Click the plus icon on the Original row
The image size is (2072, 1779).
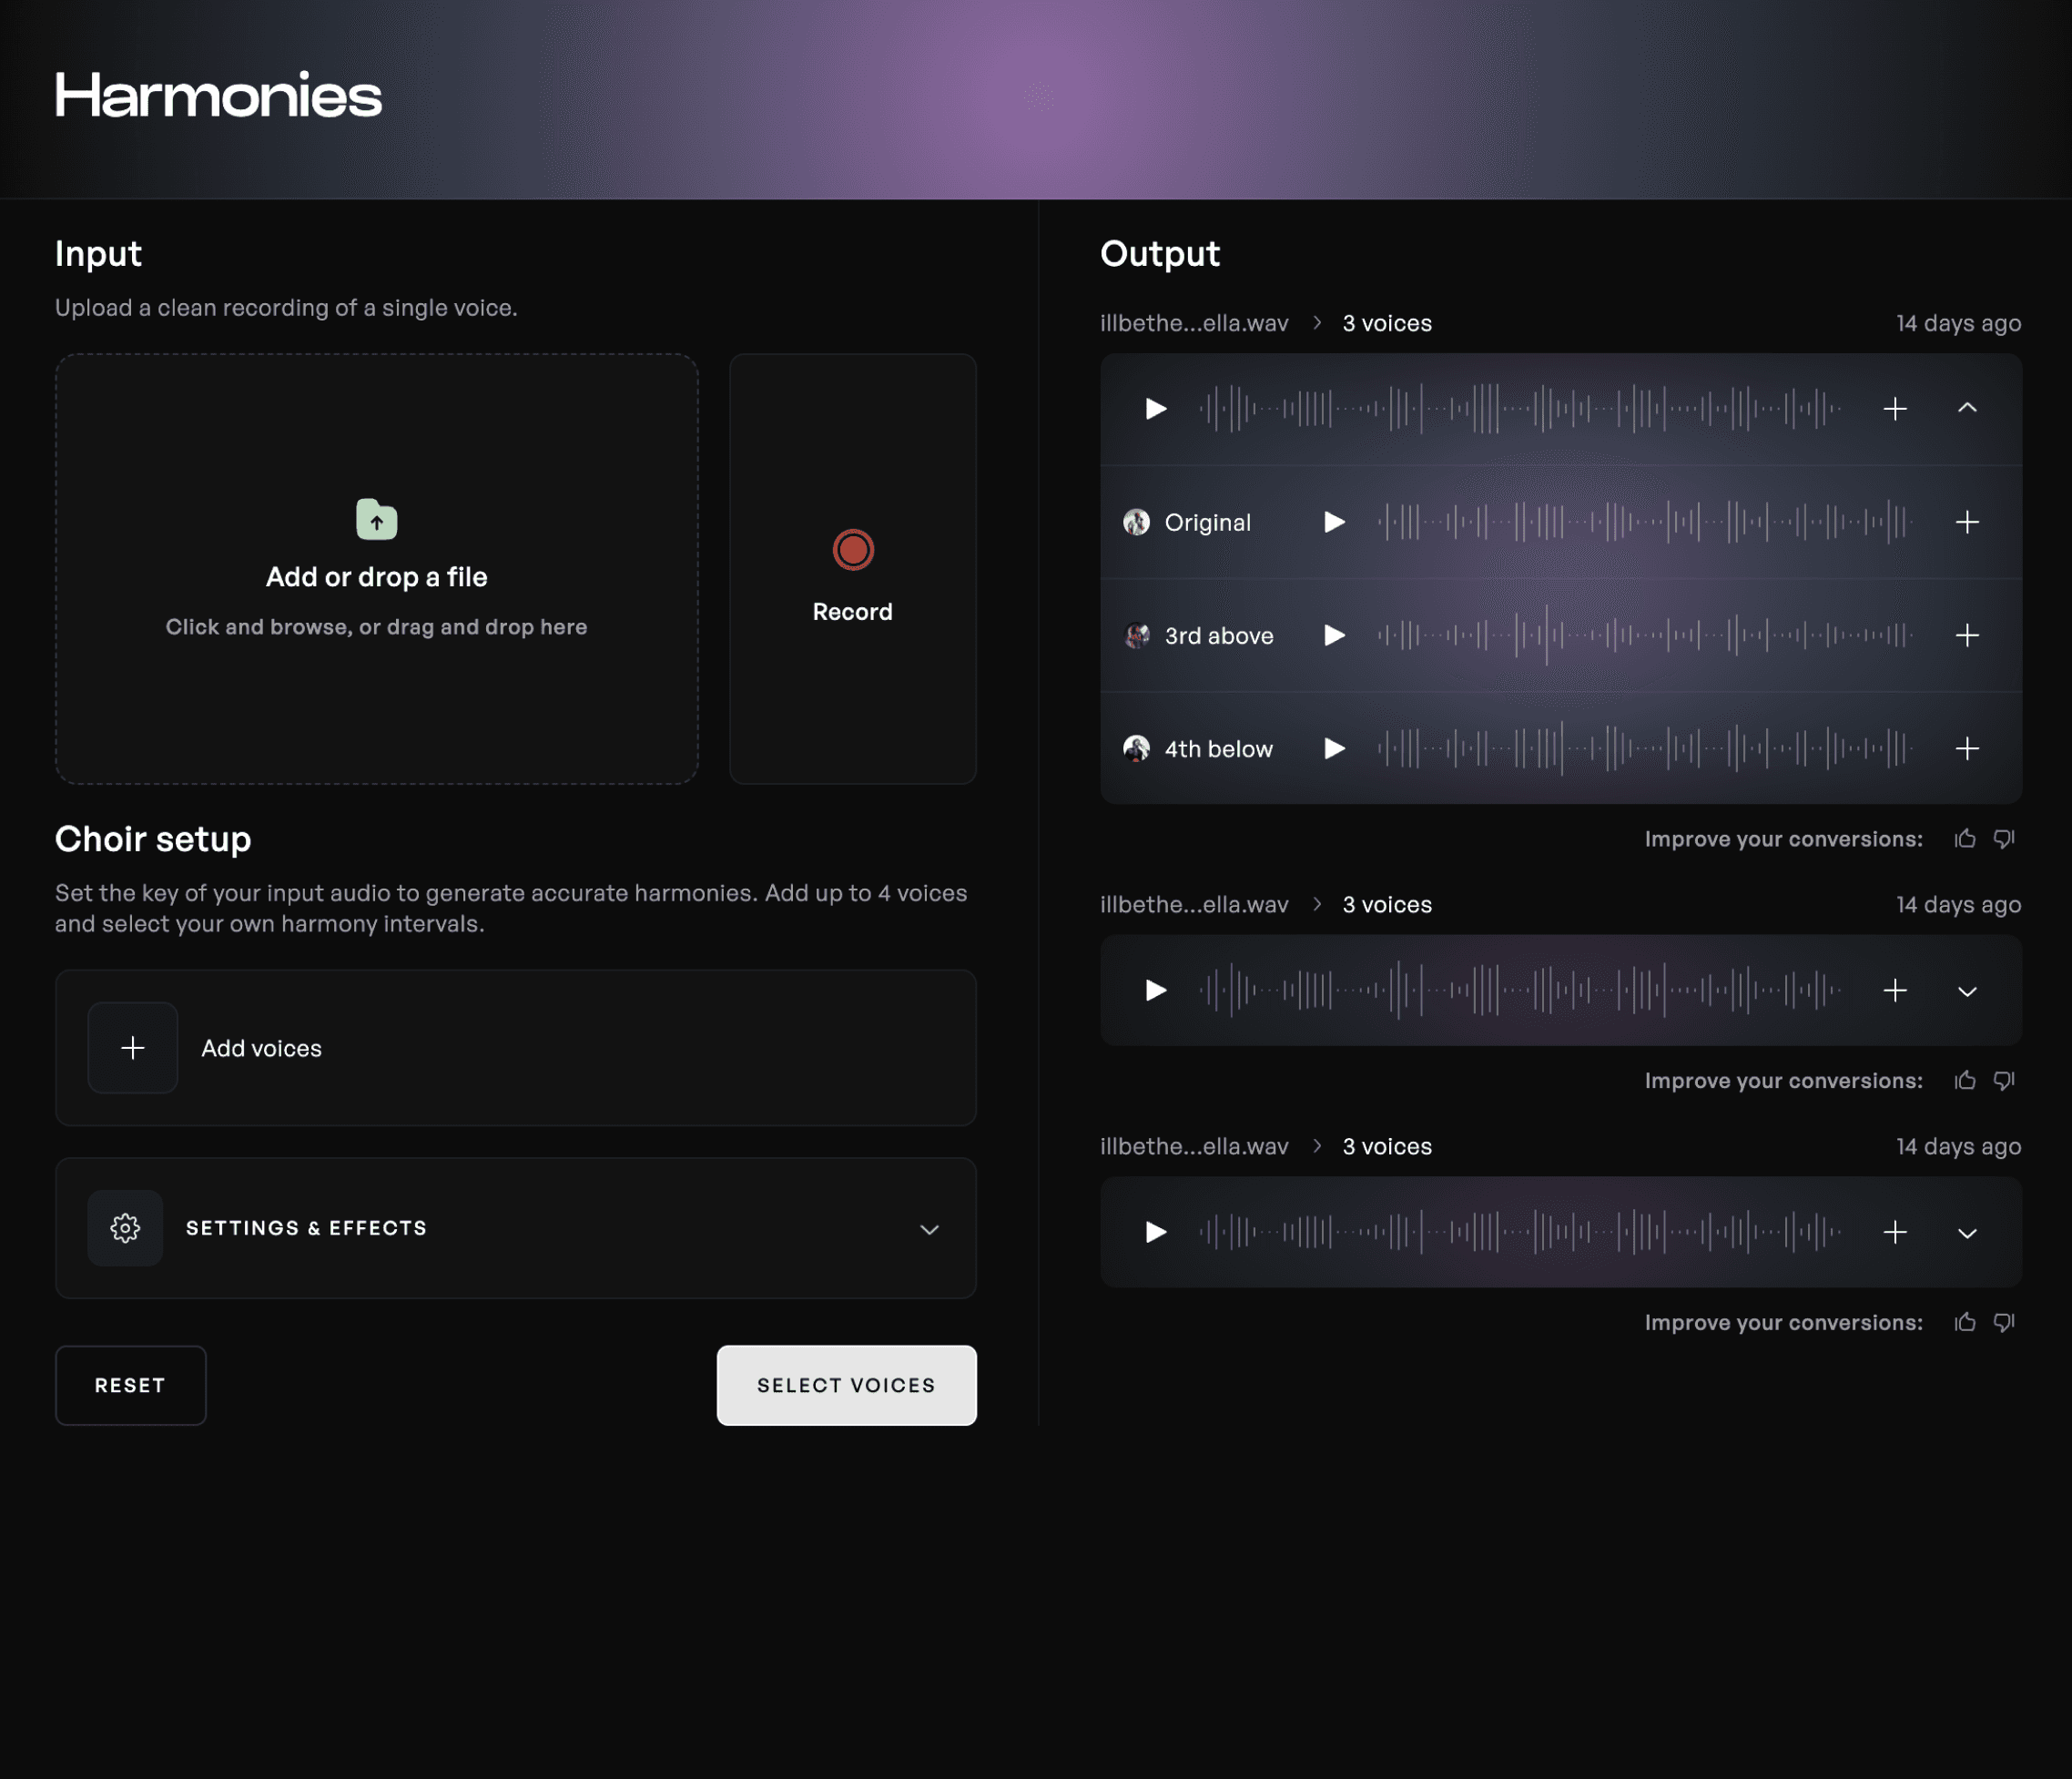pos(1967,522)
